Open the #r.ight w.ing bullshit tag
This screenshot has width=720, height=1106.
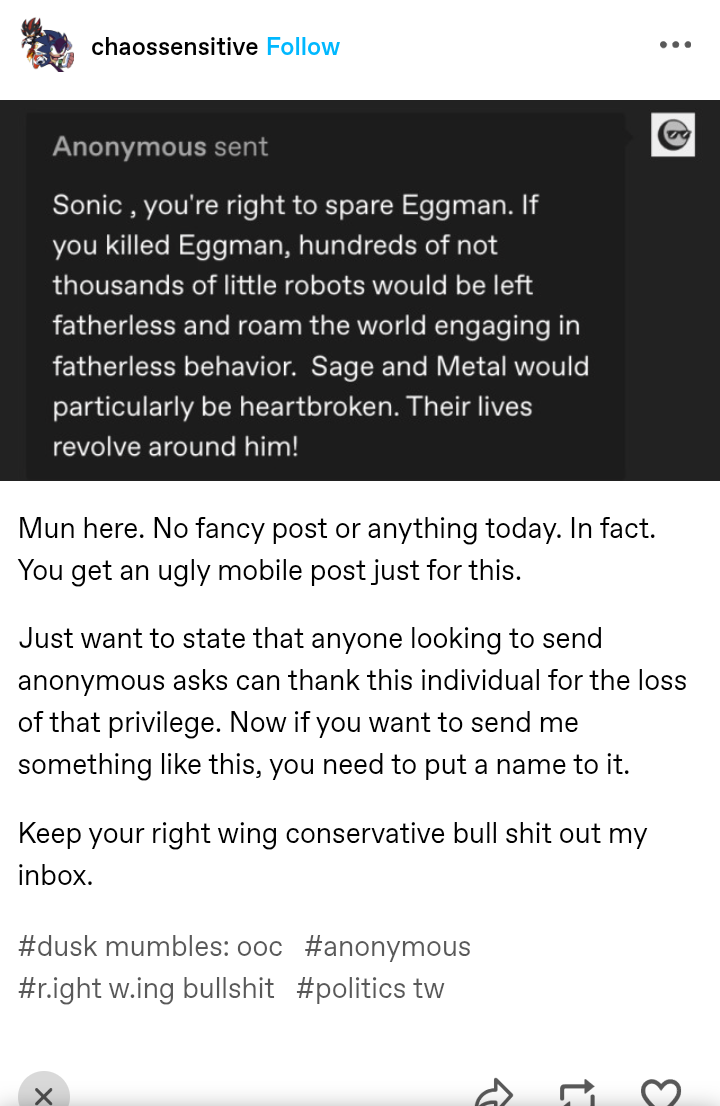click(x=146, y=988)
